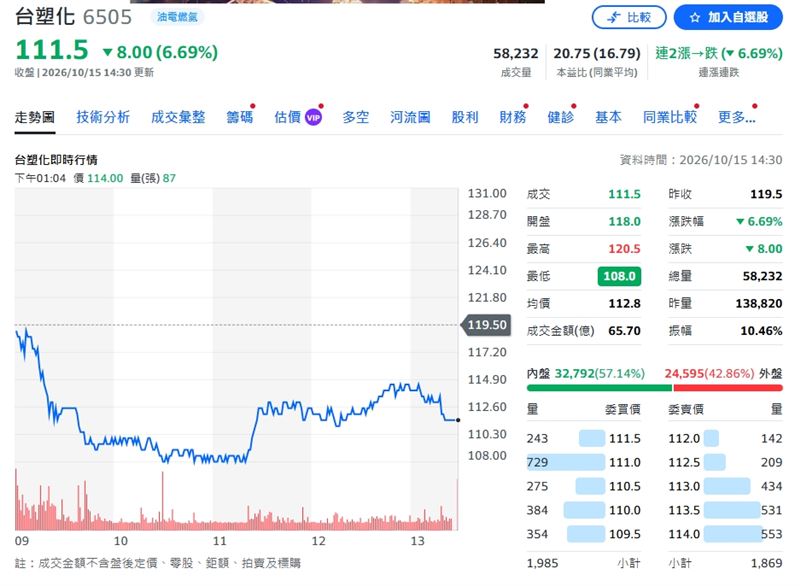
Task: Switch to the 技術分析 tab
Action: coord(103,117)
